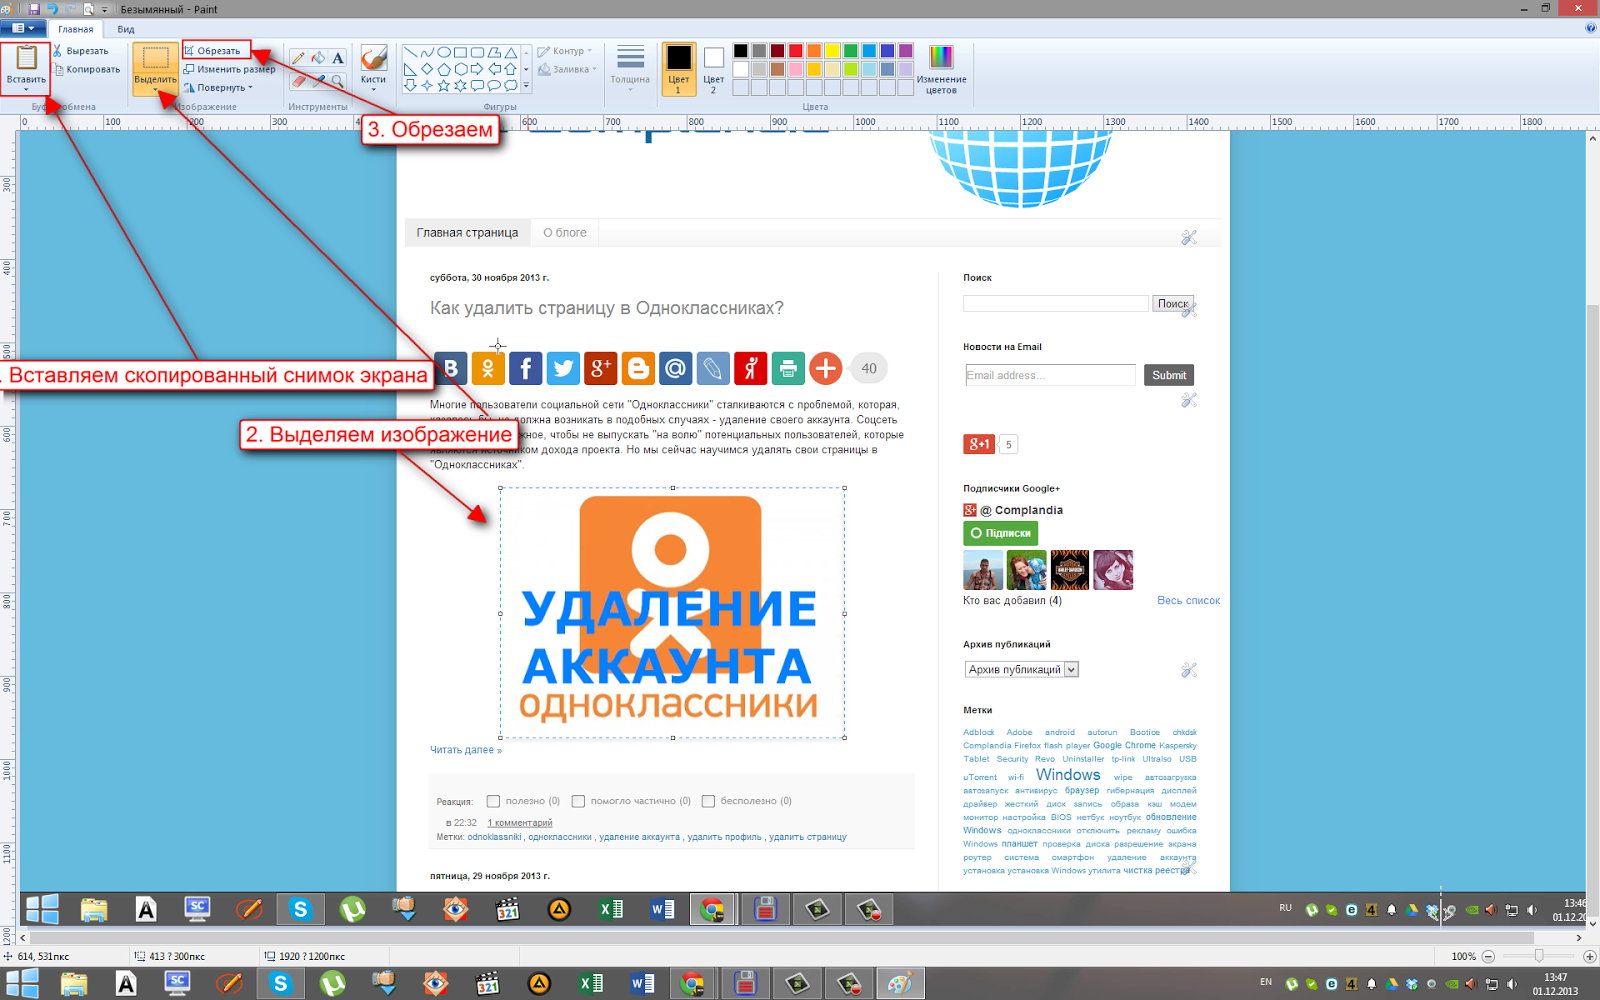
Task: Click the Paint icon in Windows taskbar
Action: point(900,983)
